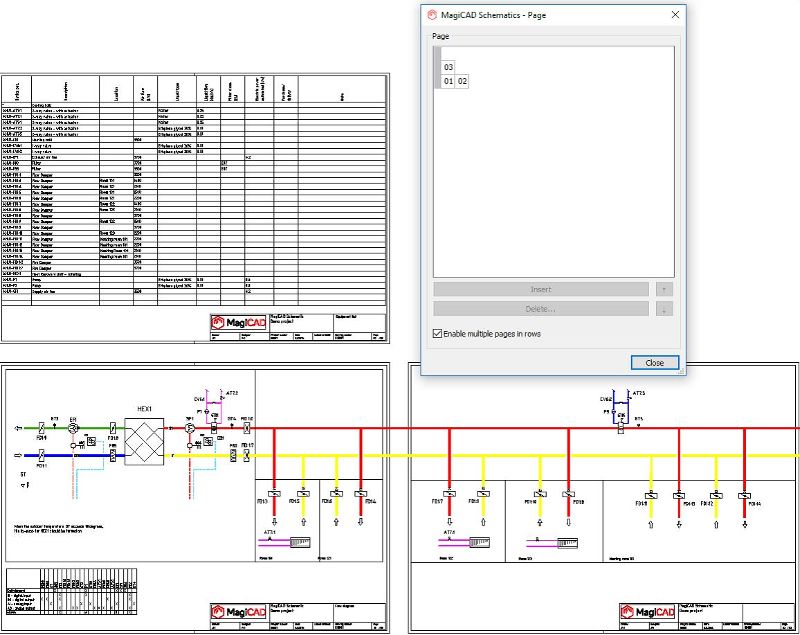Select page 03 in the page grid
Image resolution: width=800 pixels, height=635 pixels.
[448, 67]
